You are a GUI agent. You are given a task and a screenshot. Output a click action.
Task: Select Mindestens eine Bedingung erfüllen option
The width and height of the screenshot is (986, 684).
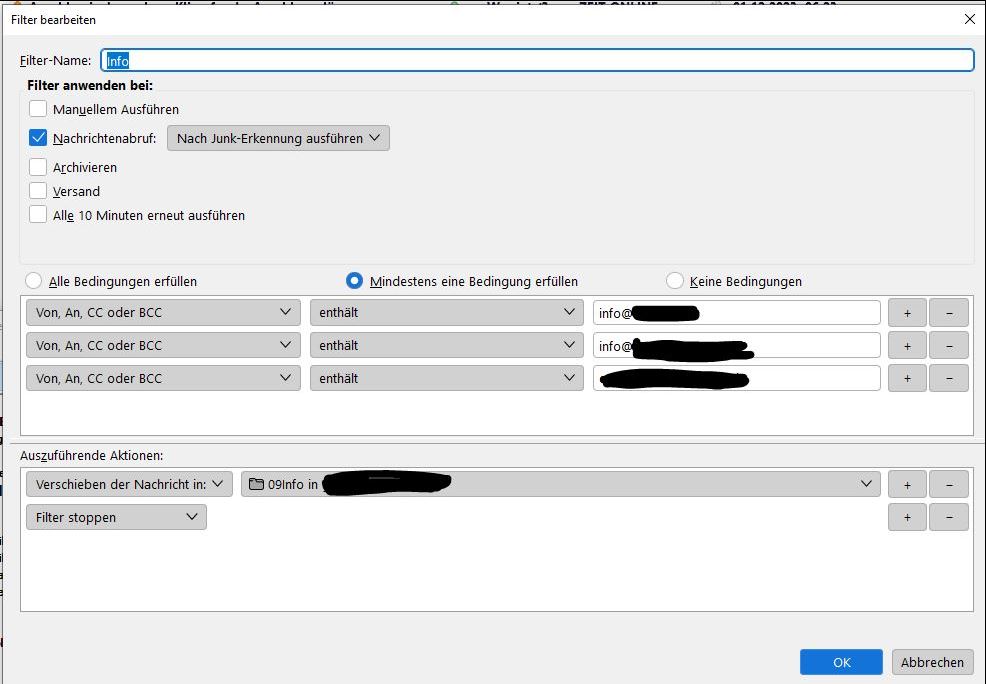click(x=354, y=281)
